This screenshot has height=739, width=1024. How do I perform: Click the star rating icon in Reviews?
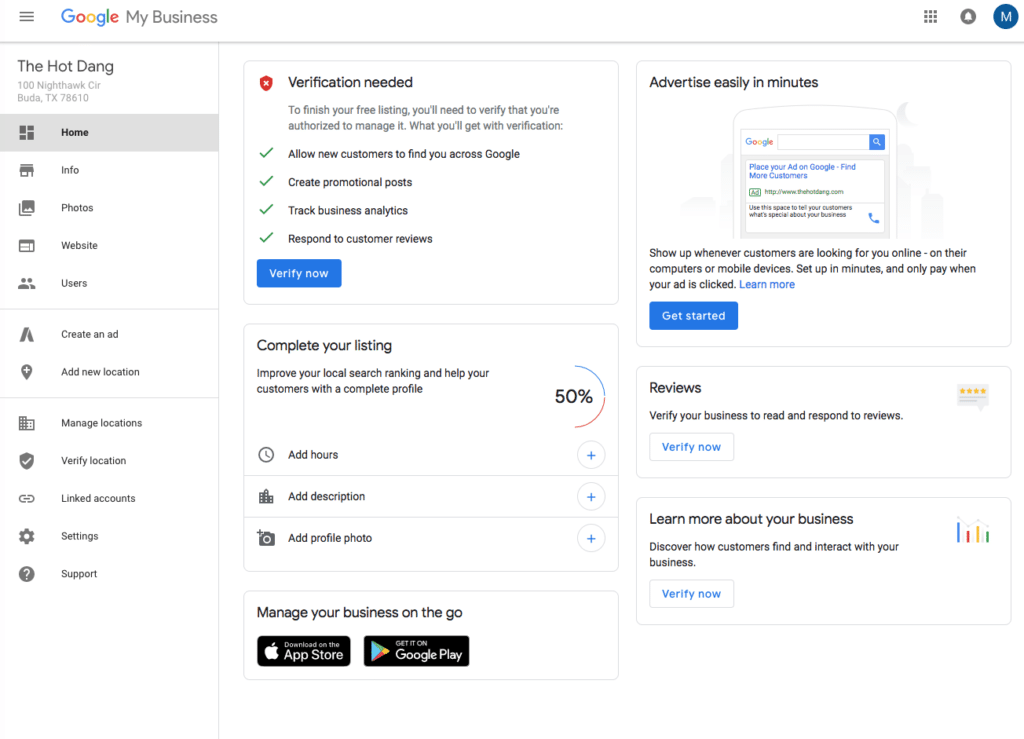click(x=972, y=396)
